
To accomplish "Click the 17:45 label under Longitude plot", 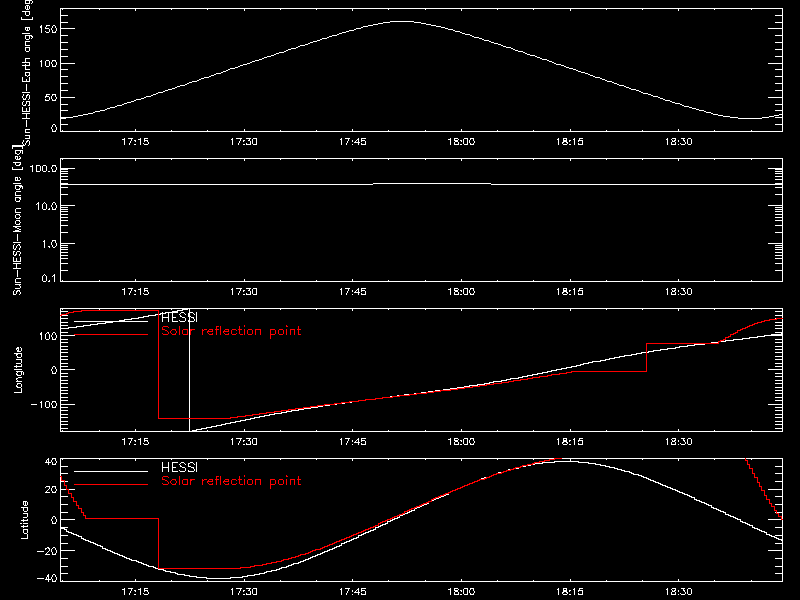I will pos(353,442).
